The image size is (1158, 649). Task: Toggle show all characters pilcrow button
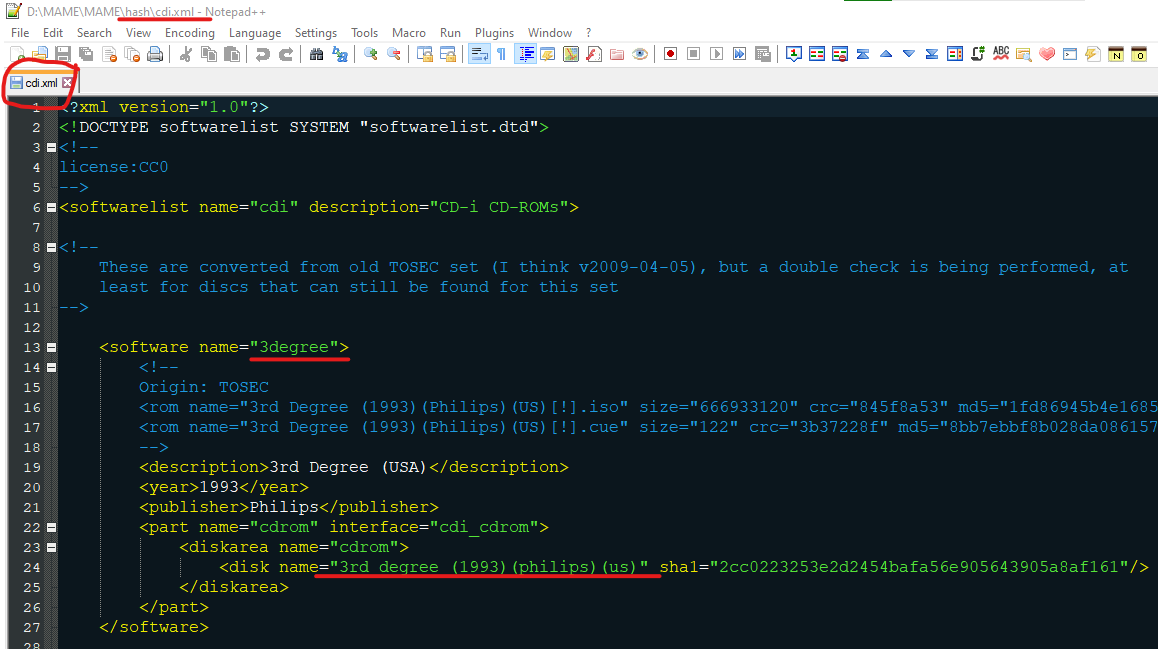point(501,54)
